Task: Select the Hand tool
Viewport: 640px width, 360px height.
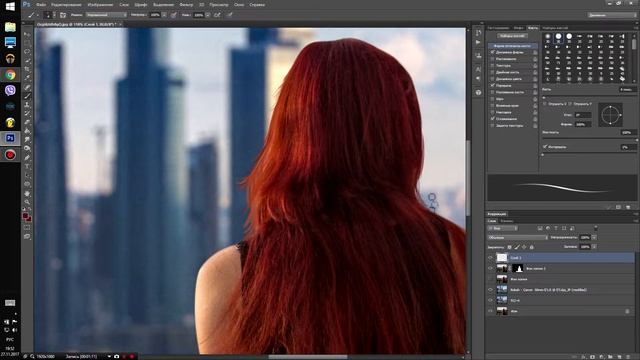Action: coord(27,193)
